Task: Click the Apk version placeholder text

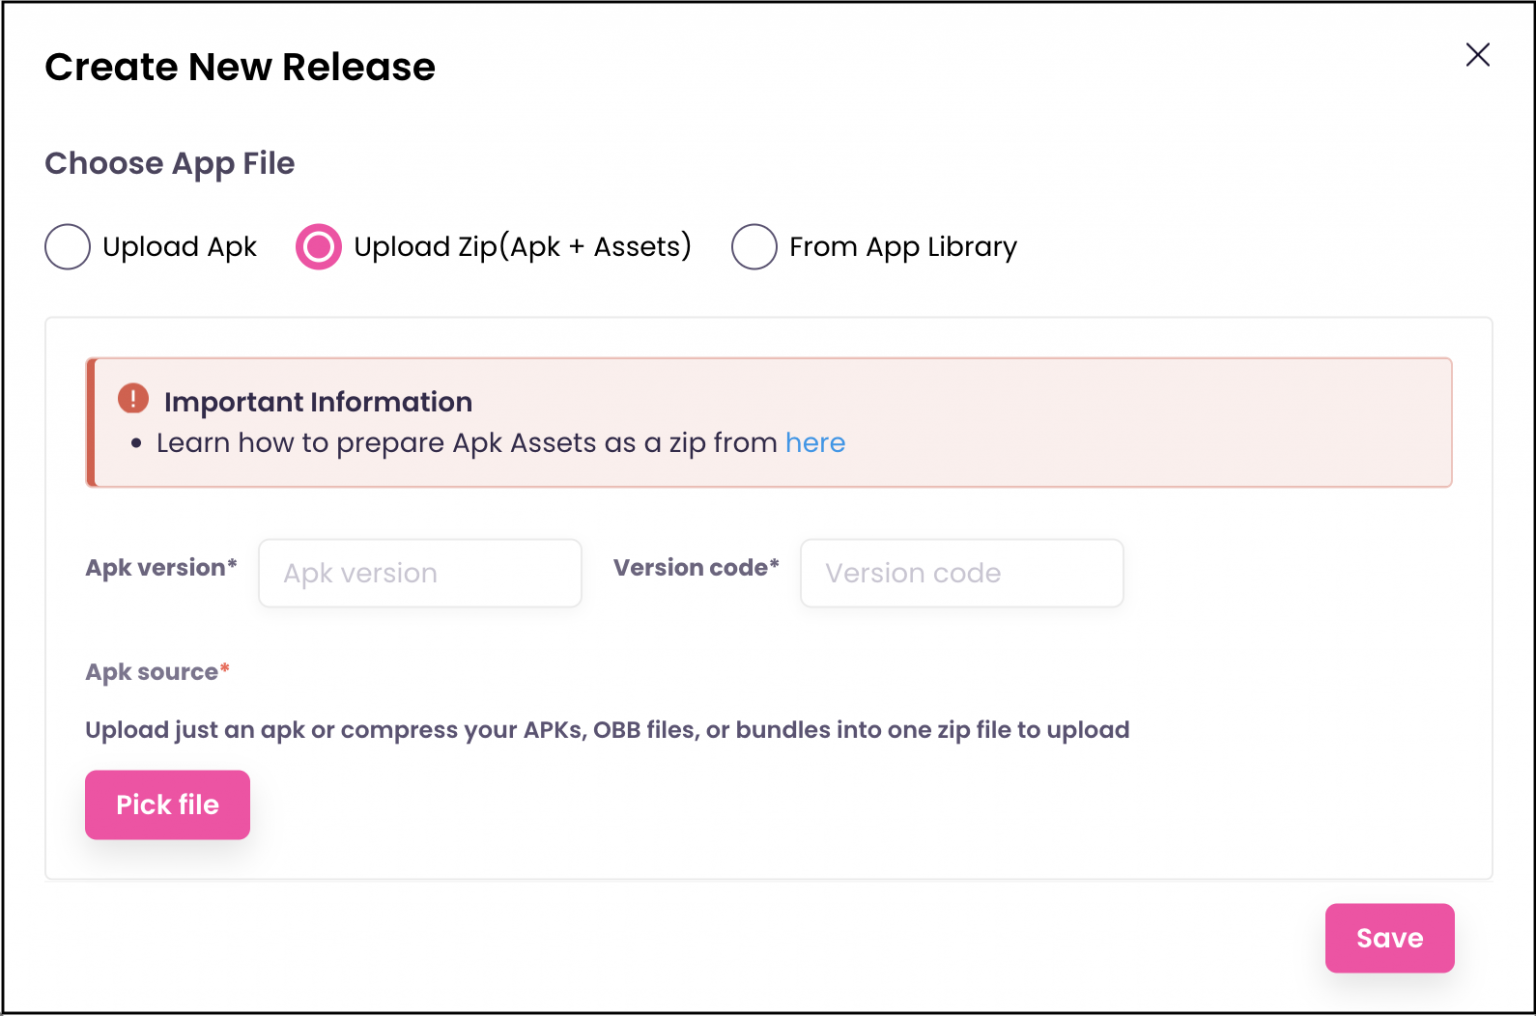Action: [360, 573]
